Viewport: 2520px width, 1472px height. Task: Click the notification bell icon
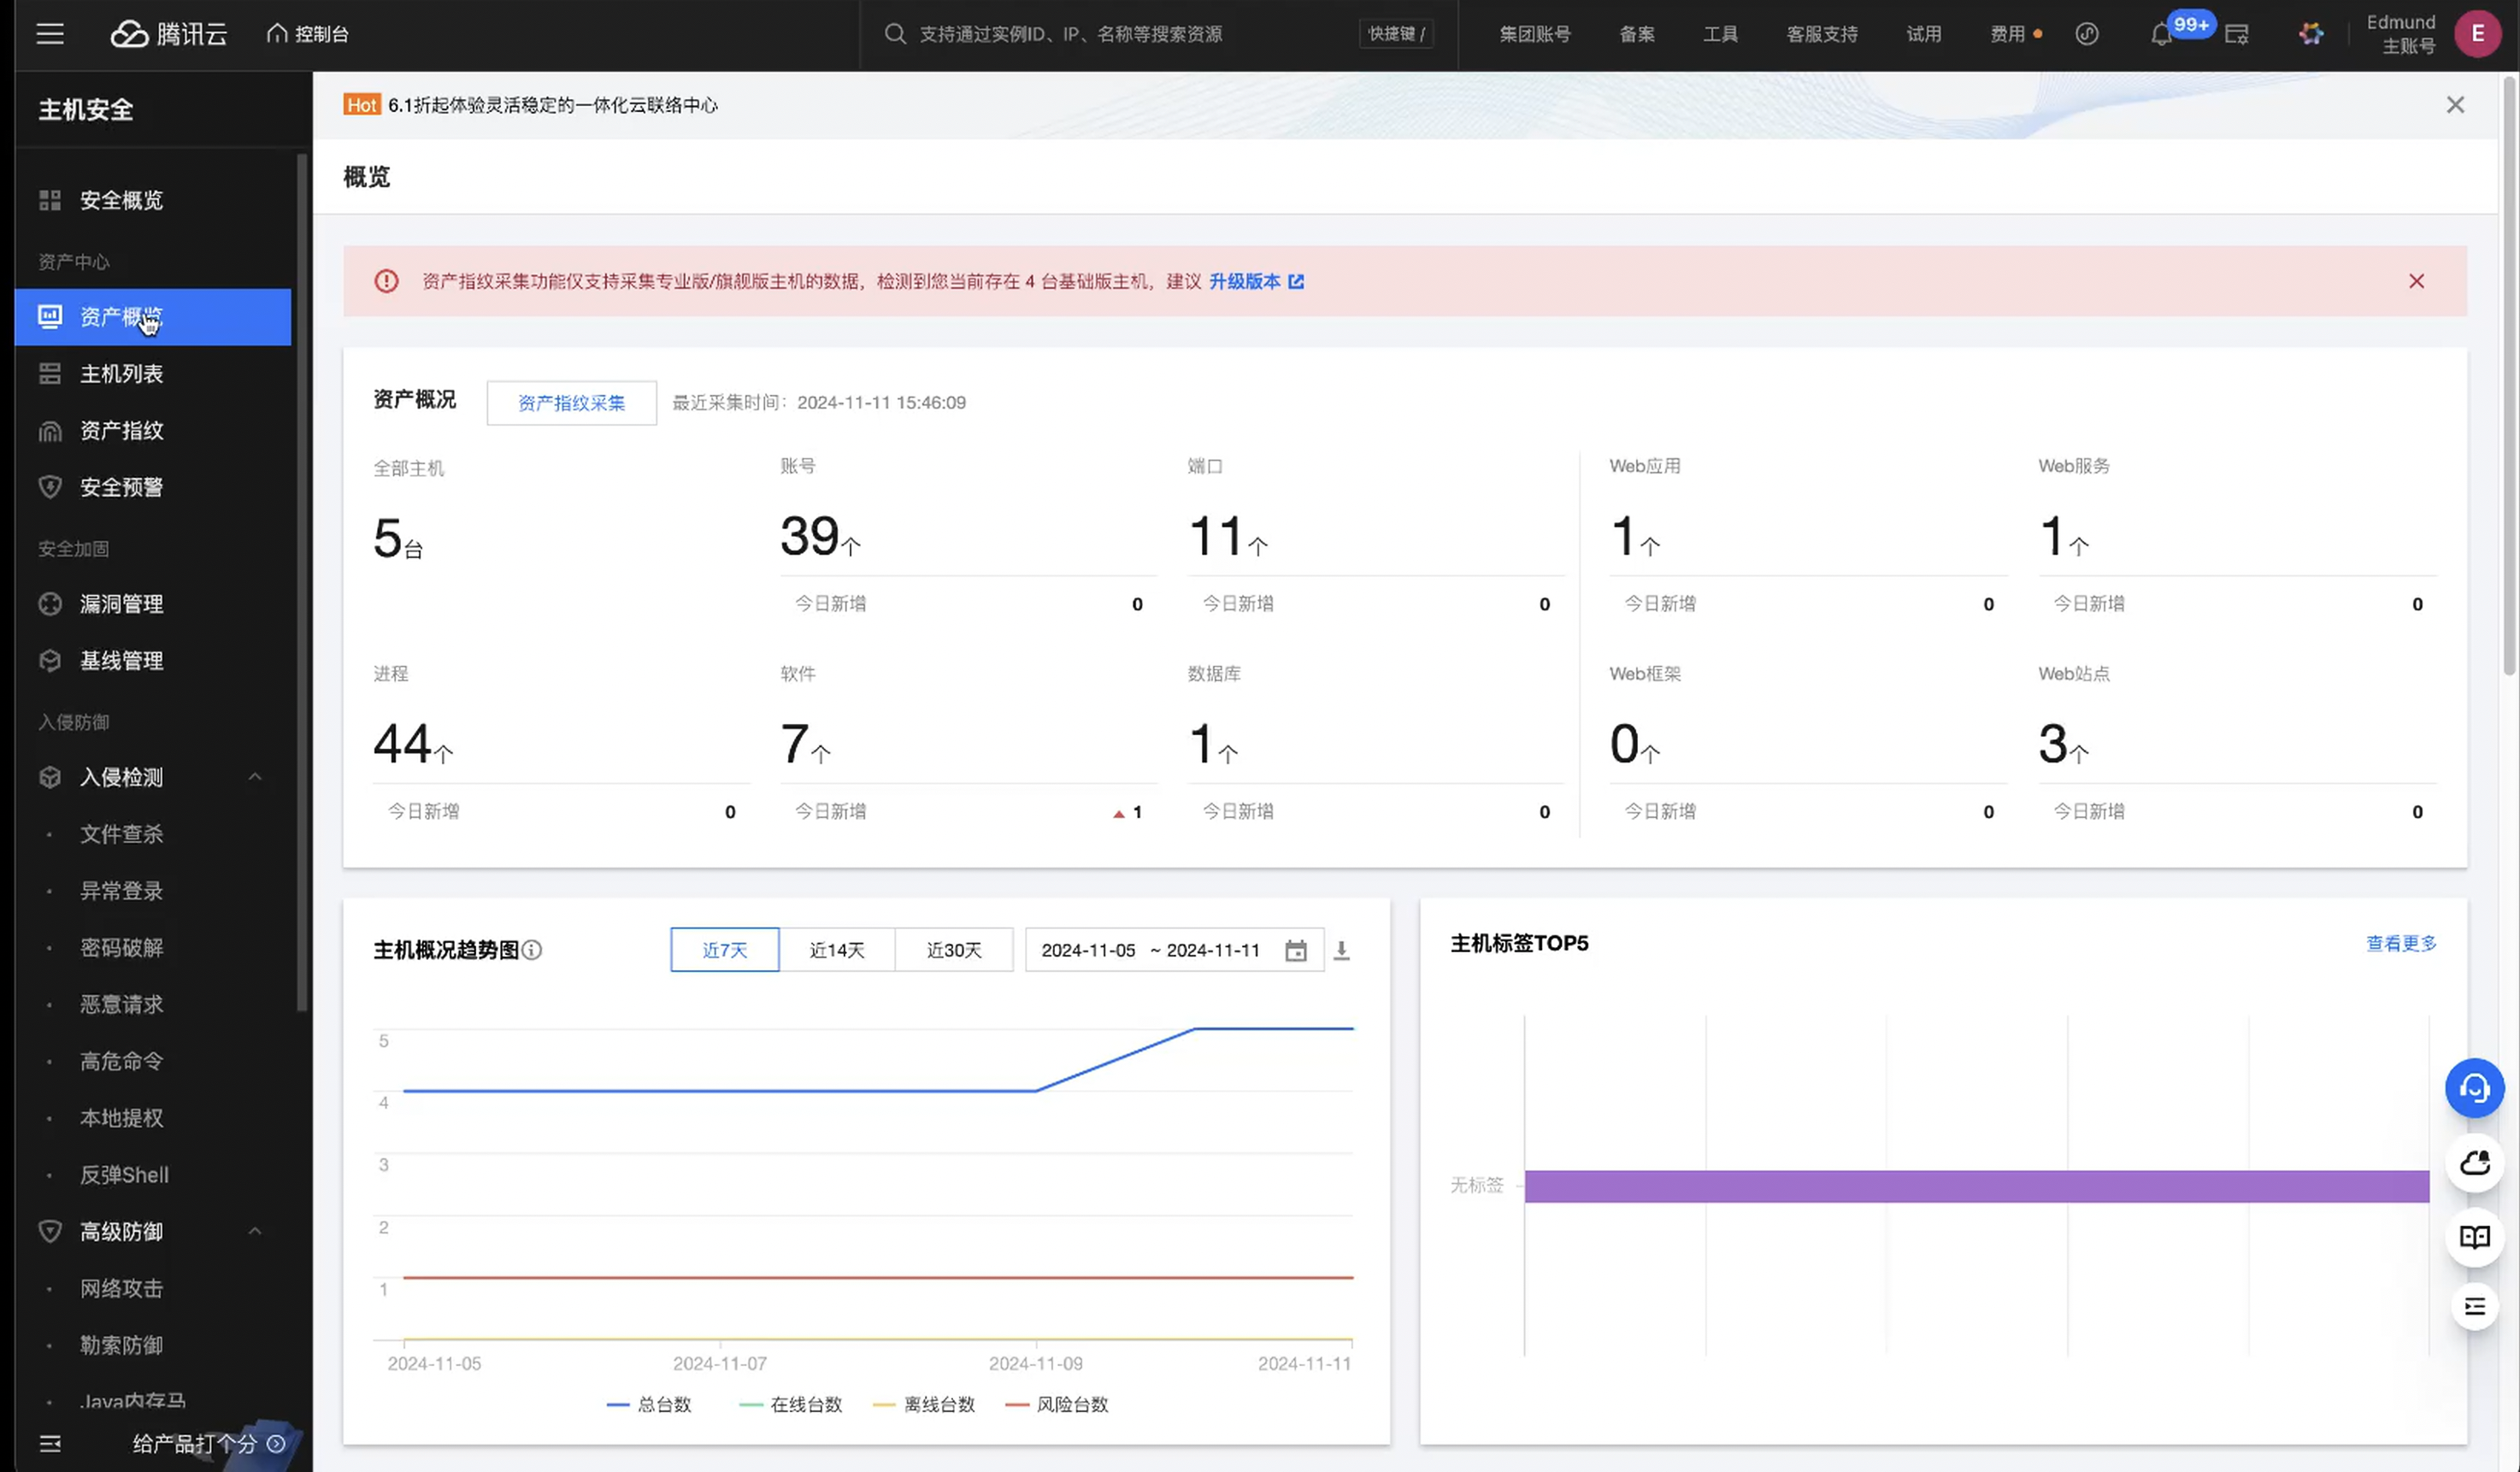2160,35
